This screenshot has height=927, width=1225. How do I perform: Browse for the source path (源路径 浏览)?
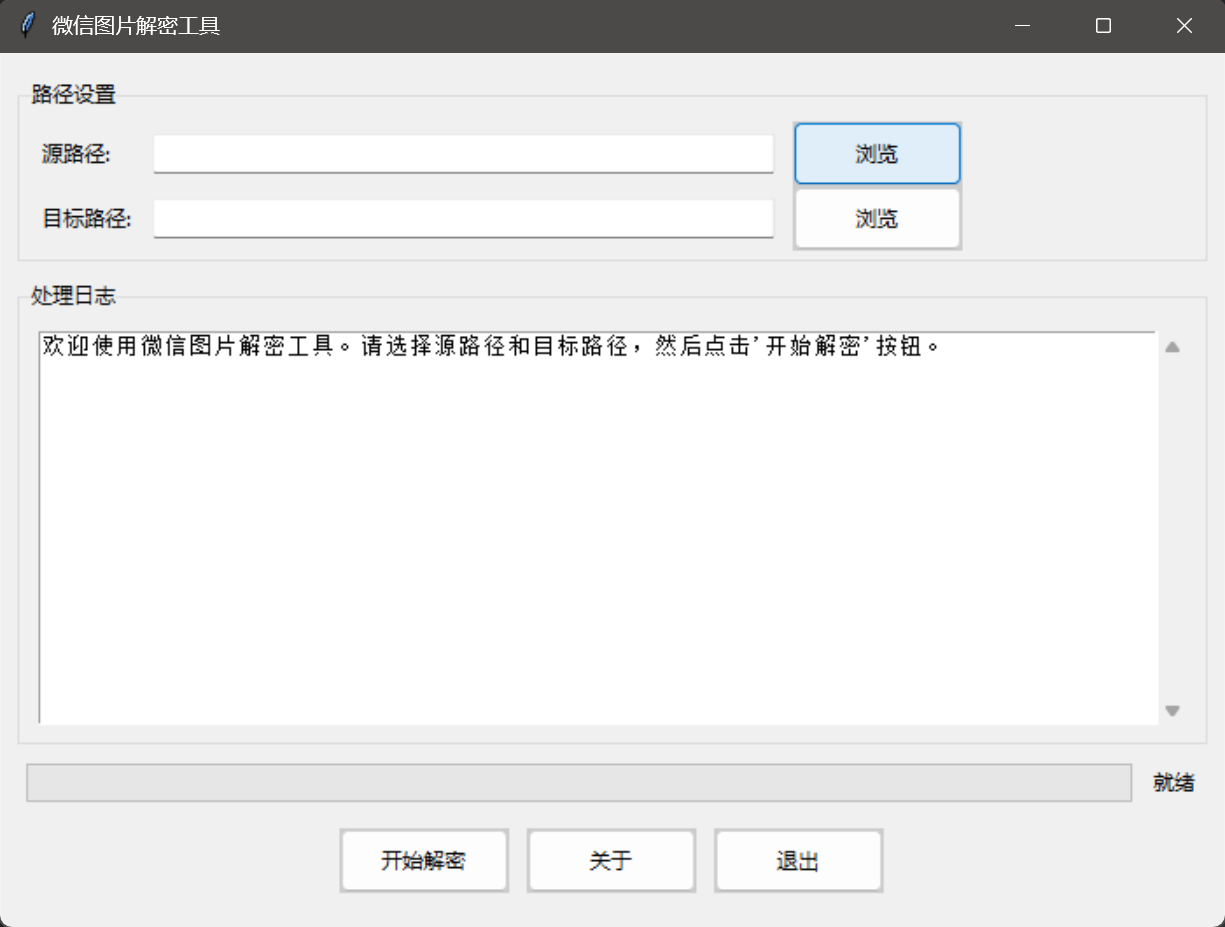(877, 154)
